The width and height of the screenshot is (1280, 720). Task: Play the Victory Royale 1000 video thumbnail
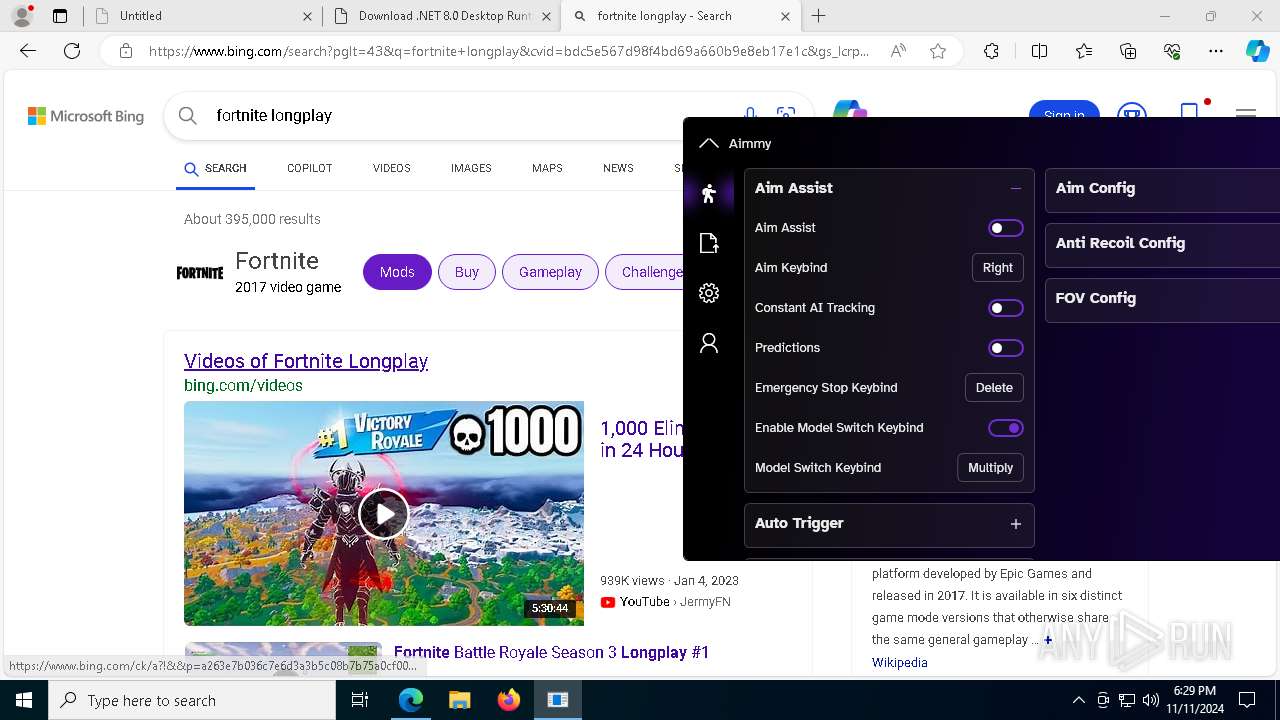pos(384,514)
